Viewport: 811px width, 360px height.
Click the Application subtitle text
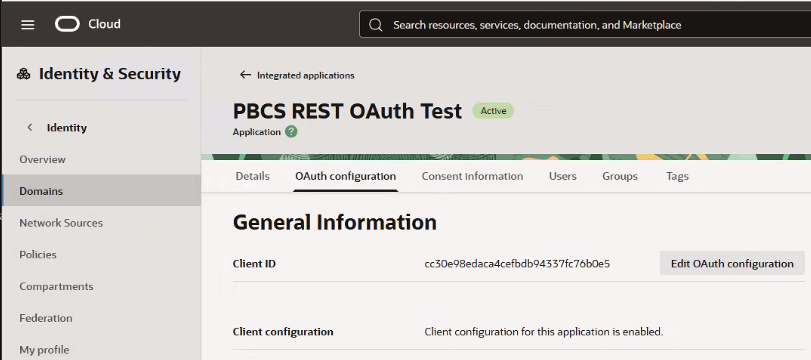257,132
